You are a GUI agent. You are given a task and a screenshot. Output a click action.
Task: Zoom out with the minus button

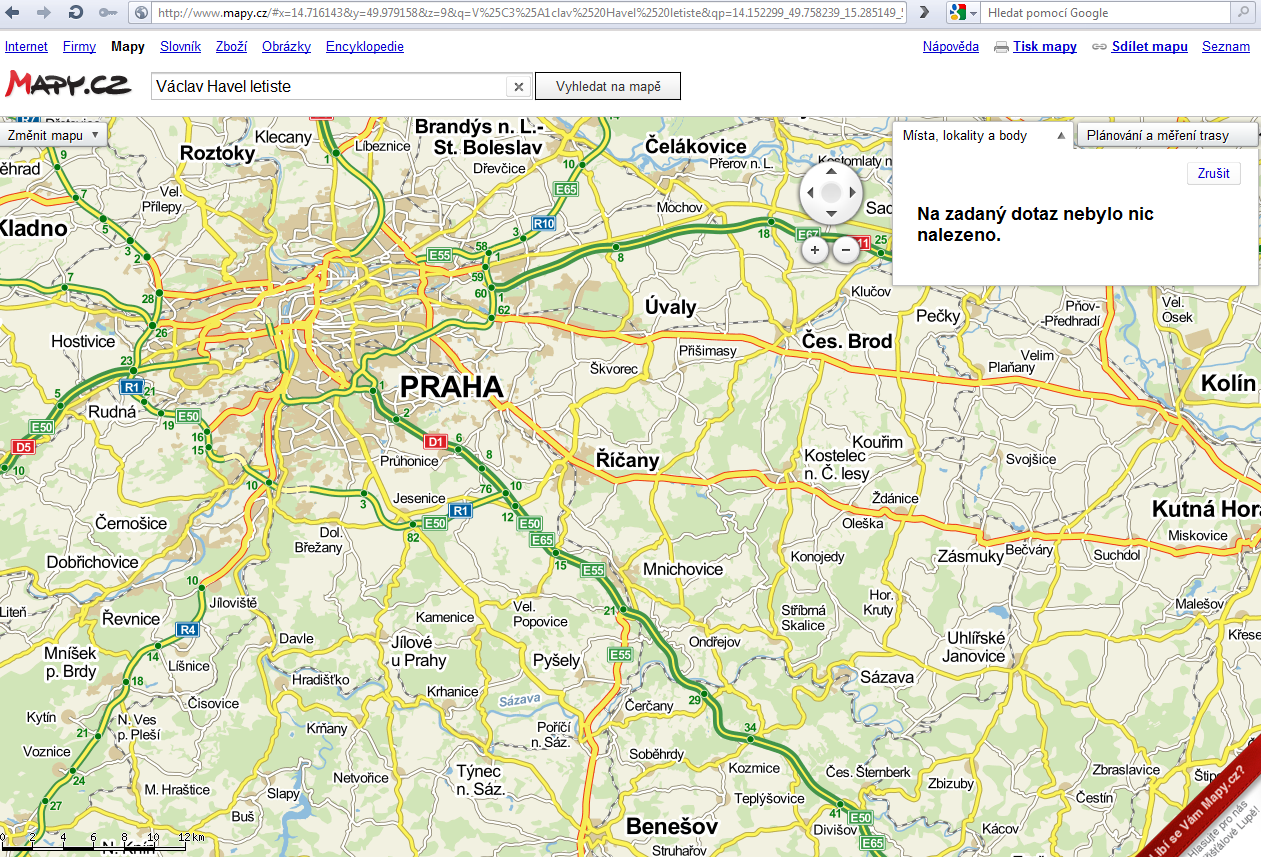(846, 250)
